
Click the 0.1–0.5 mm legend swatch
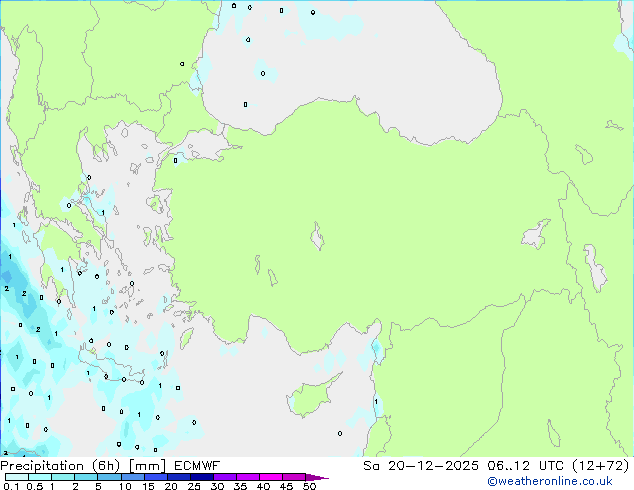(17, 477)
